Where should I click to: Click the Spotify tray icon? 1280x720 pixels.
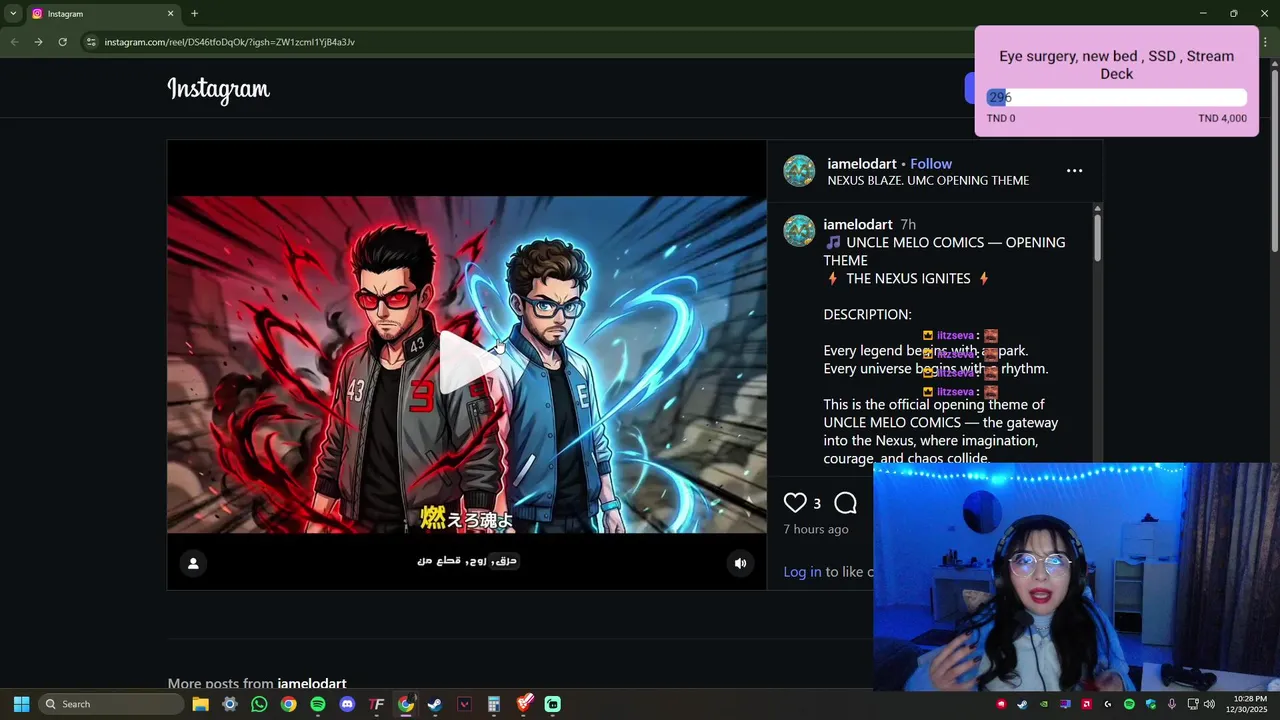1129,704
